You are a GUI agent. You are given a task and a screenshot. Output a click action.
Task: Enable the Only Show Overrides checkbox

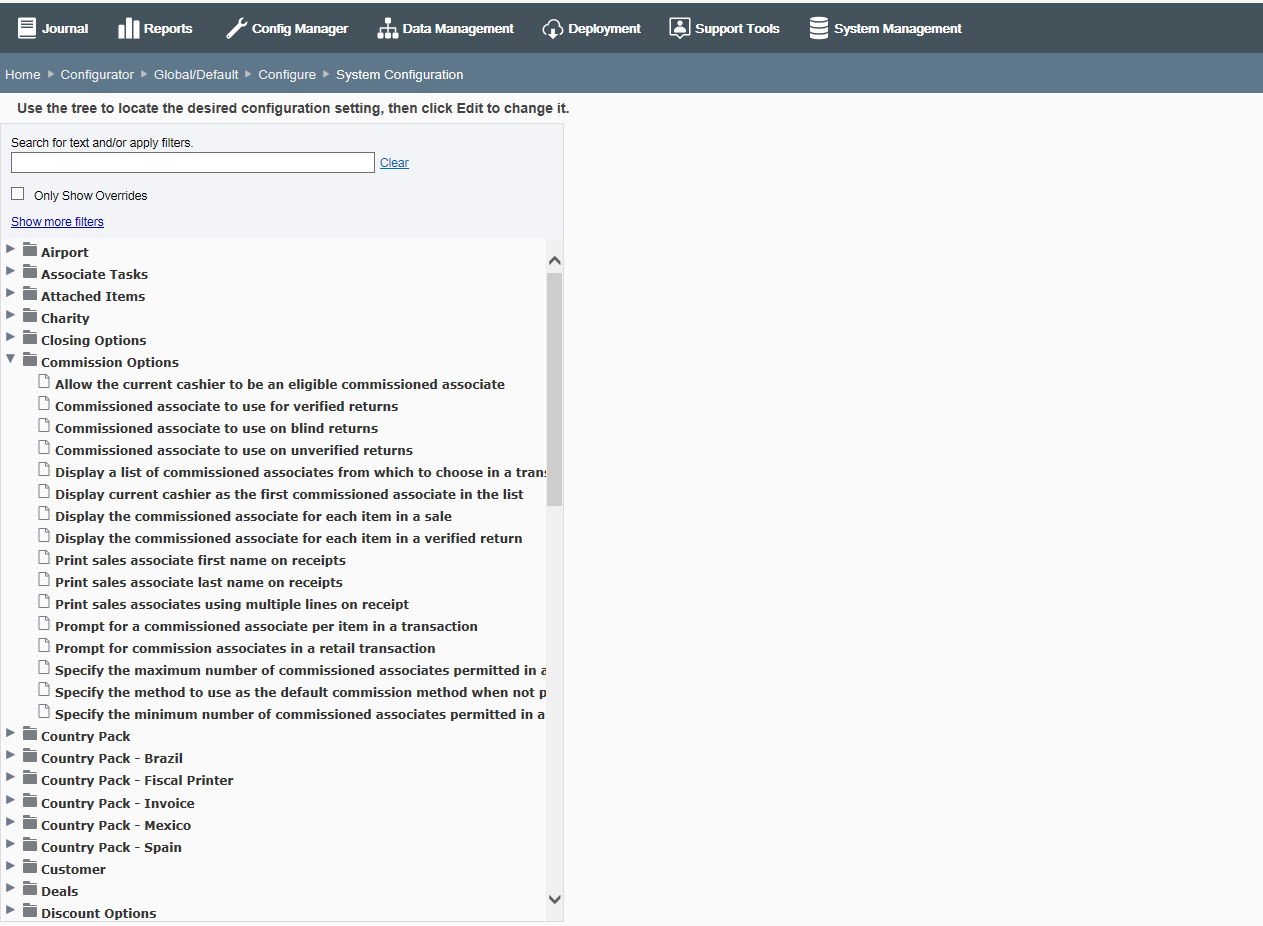[x=17, y=193]
